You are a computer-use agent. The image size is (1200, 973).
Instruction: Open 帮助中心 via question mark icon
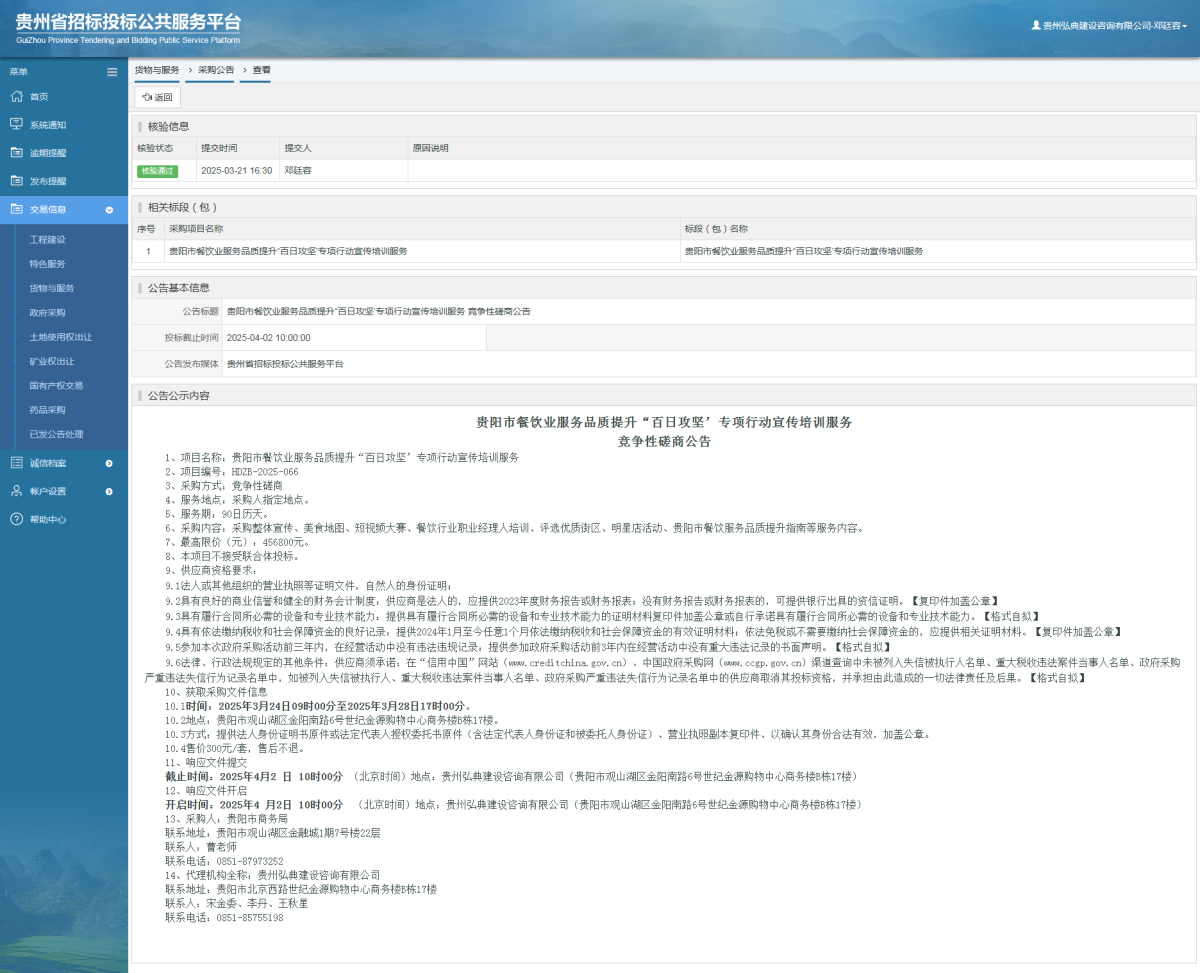pos(16,519)
